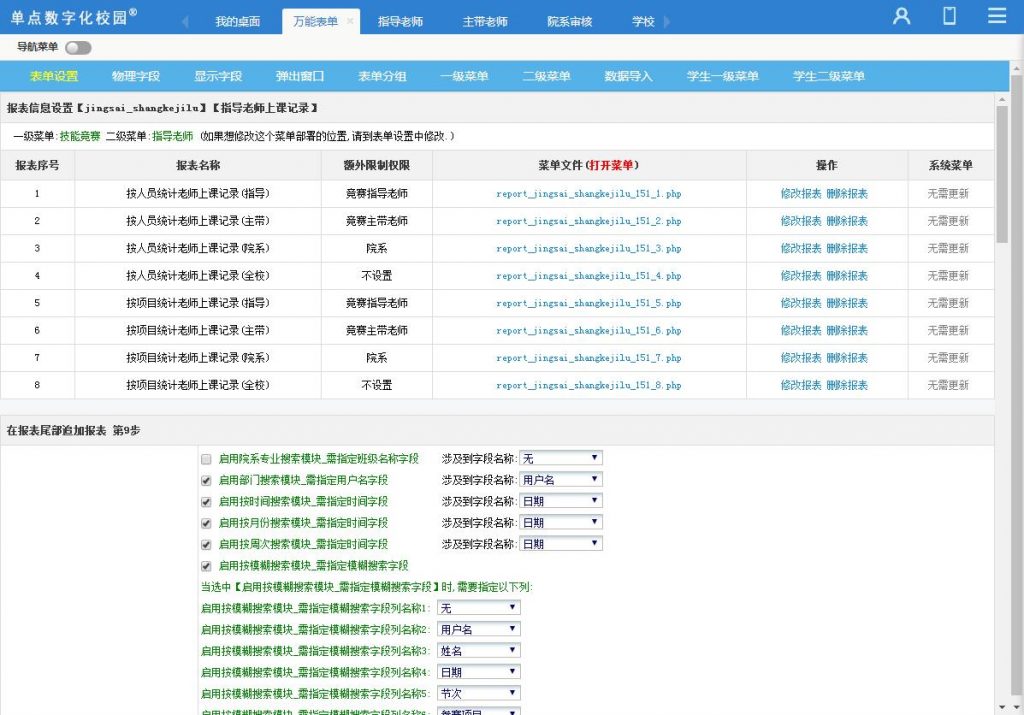
Task: Click the left tab scroll arrow
Action: 185,22
